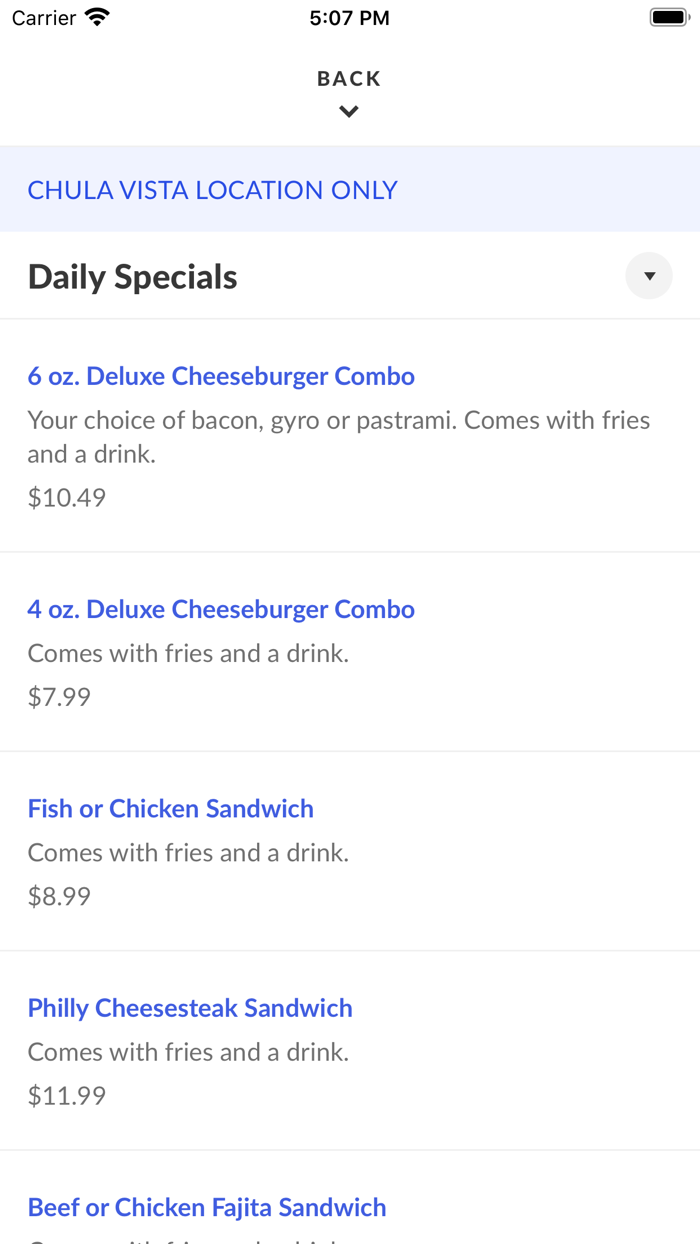Tap the clock showing 5:07 PM
The image size is (700, 1244).
pos(349,17)
